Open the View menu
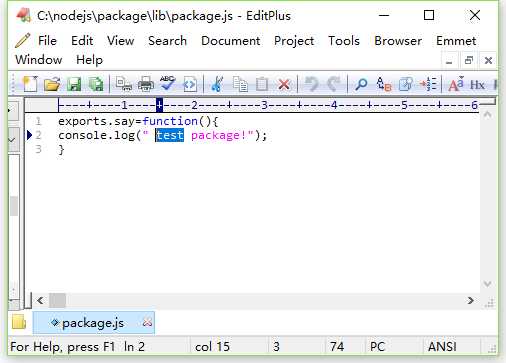The width and height of the screenshot is (506, 363). pos(121,41)
